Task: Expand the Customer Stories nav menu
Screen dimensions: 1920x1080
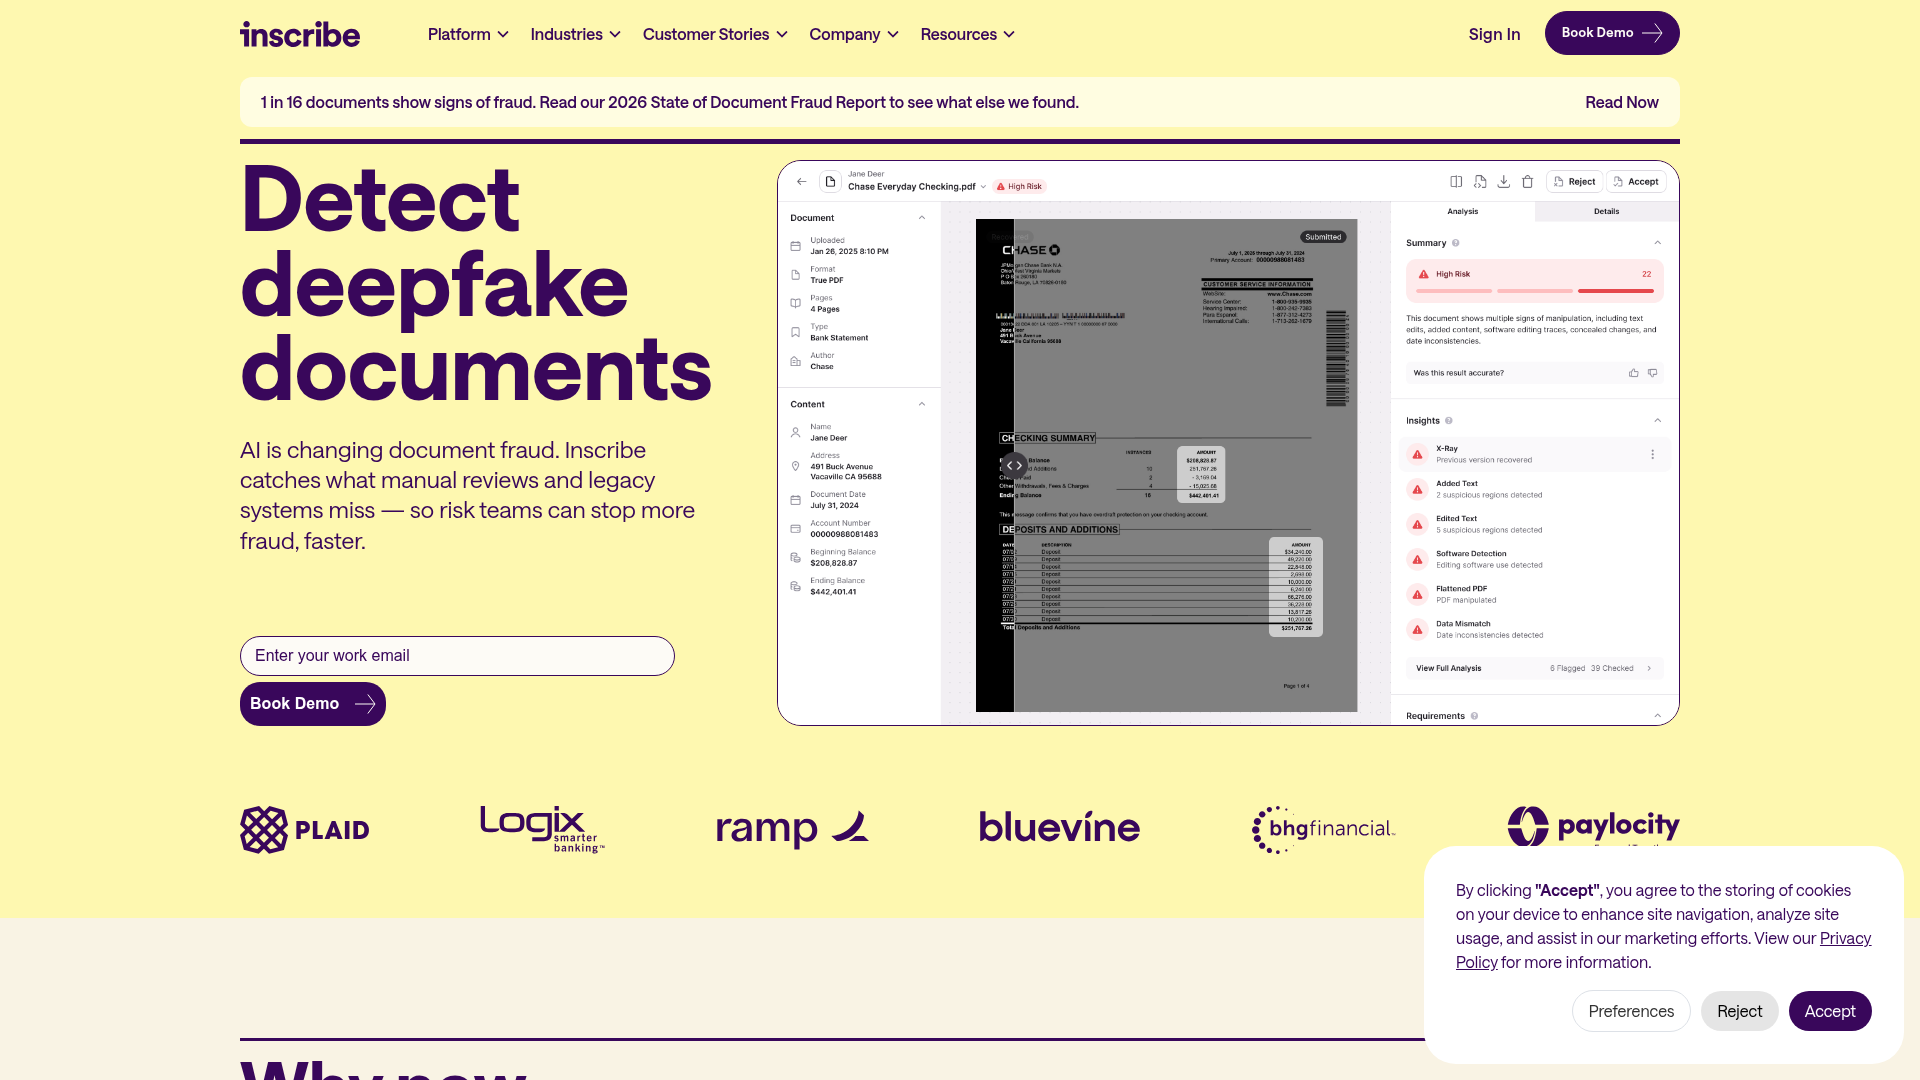Action: [x=715, y=34]
